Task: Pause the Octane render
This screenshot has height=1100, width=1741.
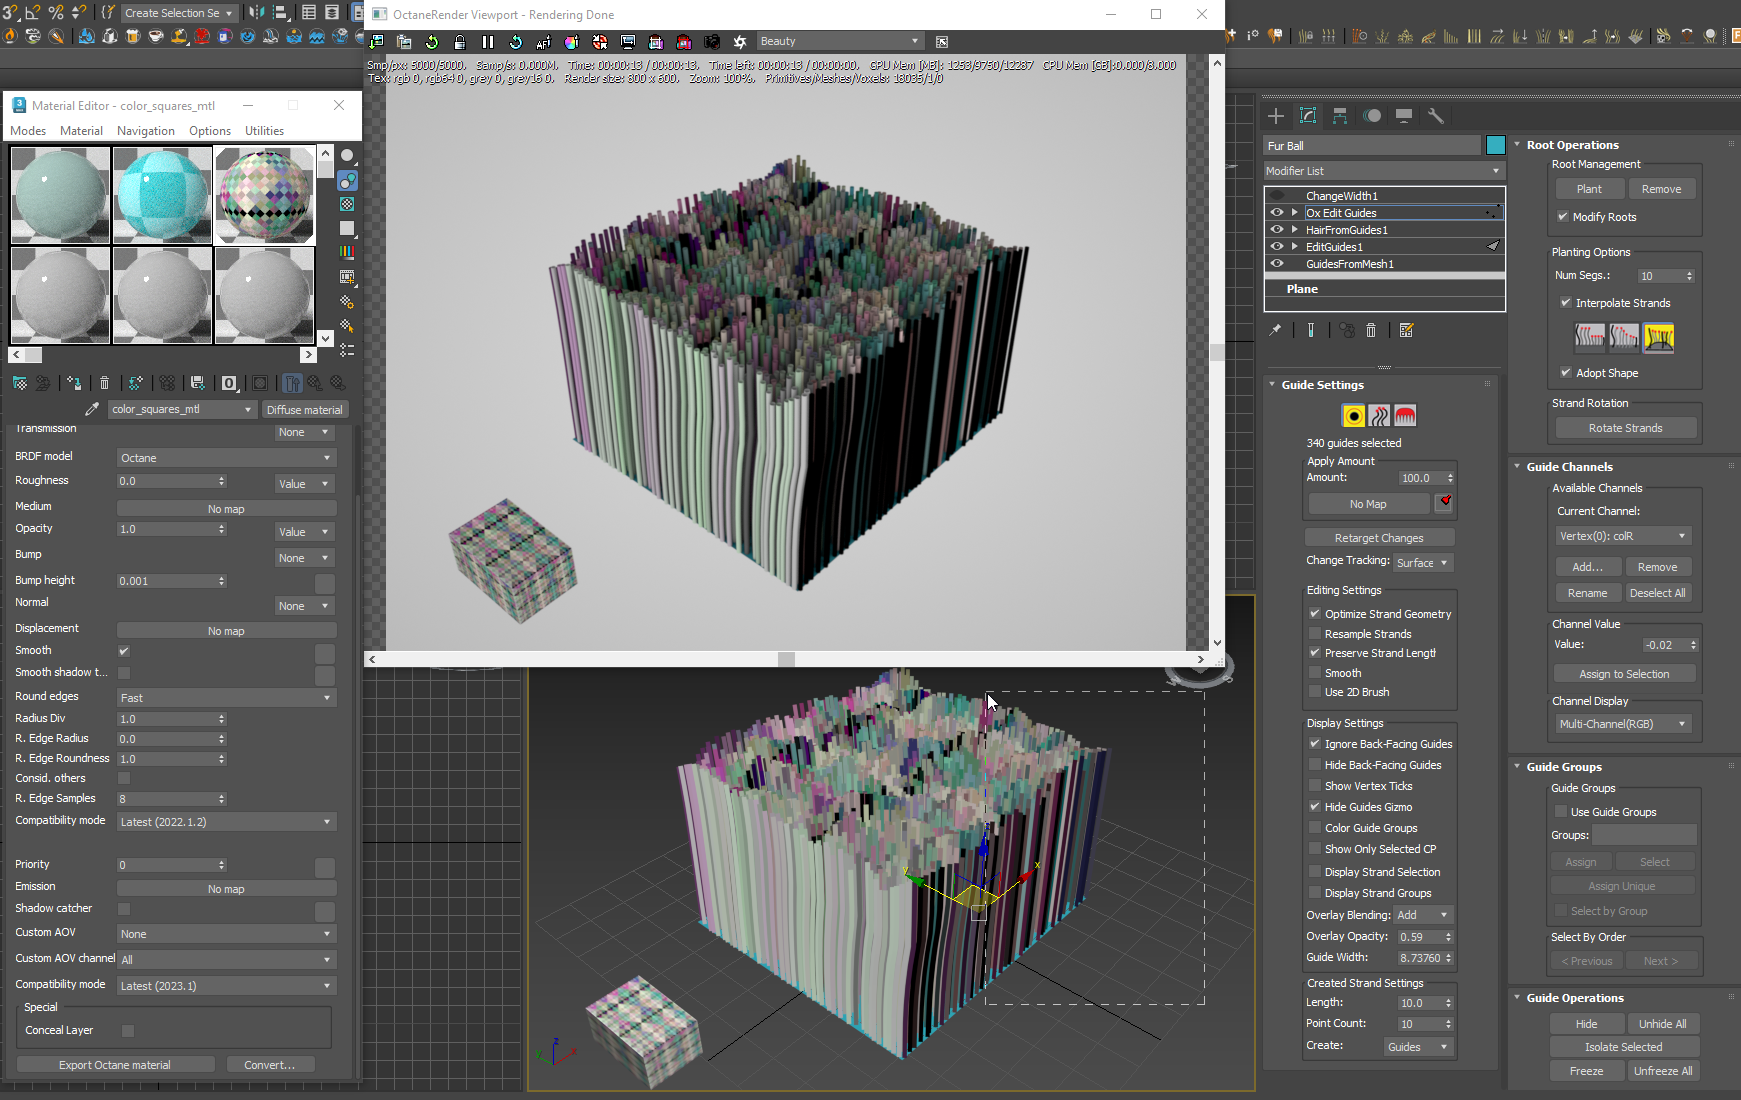Action: point(488,42)
